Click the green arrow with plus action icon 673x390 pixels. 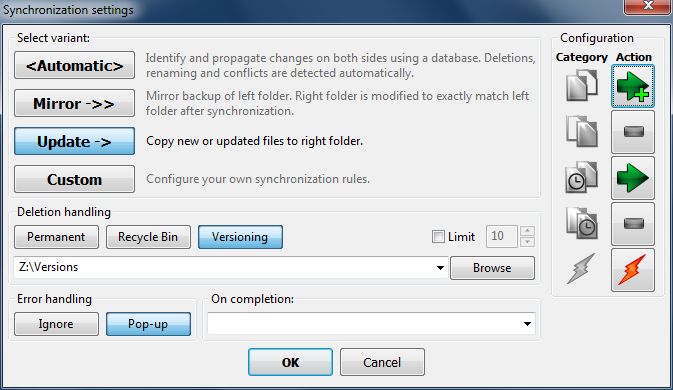click(x=633, y=86)
